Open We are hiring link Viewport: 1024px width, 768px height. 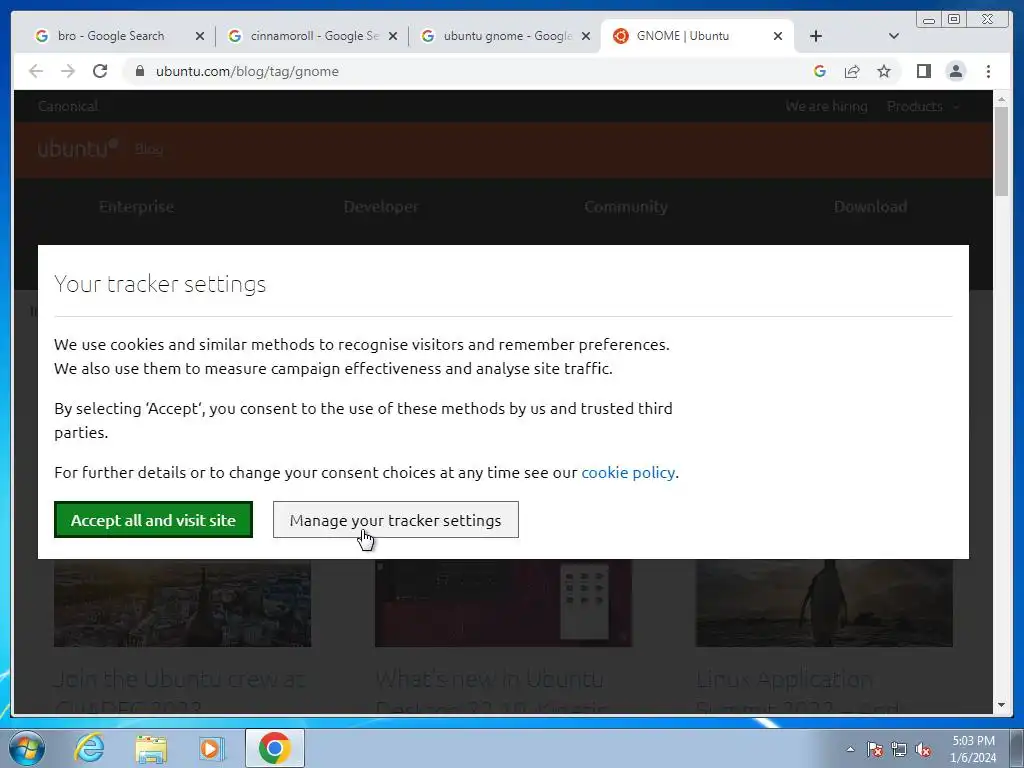click(x=826, y=106)
